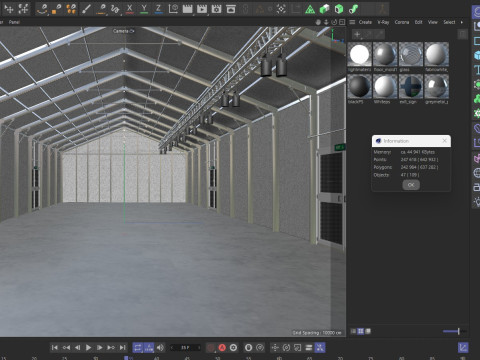Switch Material Manager to list view
Screen dimensions: 480x360
click(x=353, y=331)
